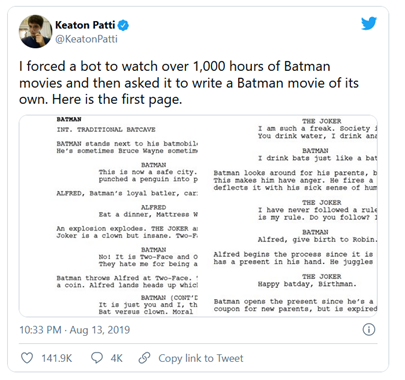This screenshot has width=405, height=380.
Task: Click the blue verified badge
Action: point(123,25)
